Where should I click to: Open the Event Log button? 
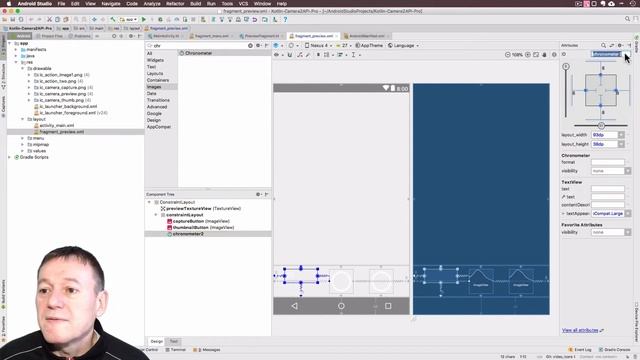click(x=580, y=350)
